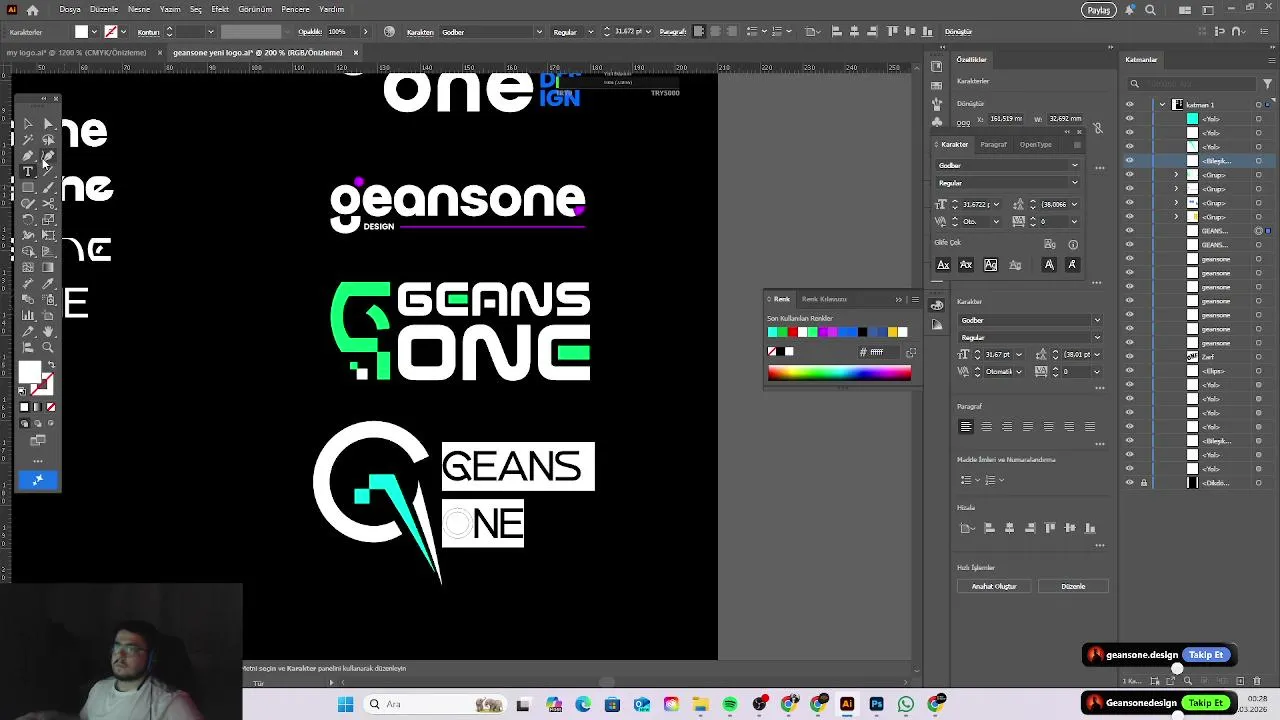Viewport: 1280px width, 720px height.
Task: Select the Selection (black arrow) tool
Action: click(x=28, y=124)
